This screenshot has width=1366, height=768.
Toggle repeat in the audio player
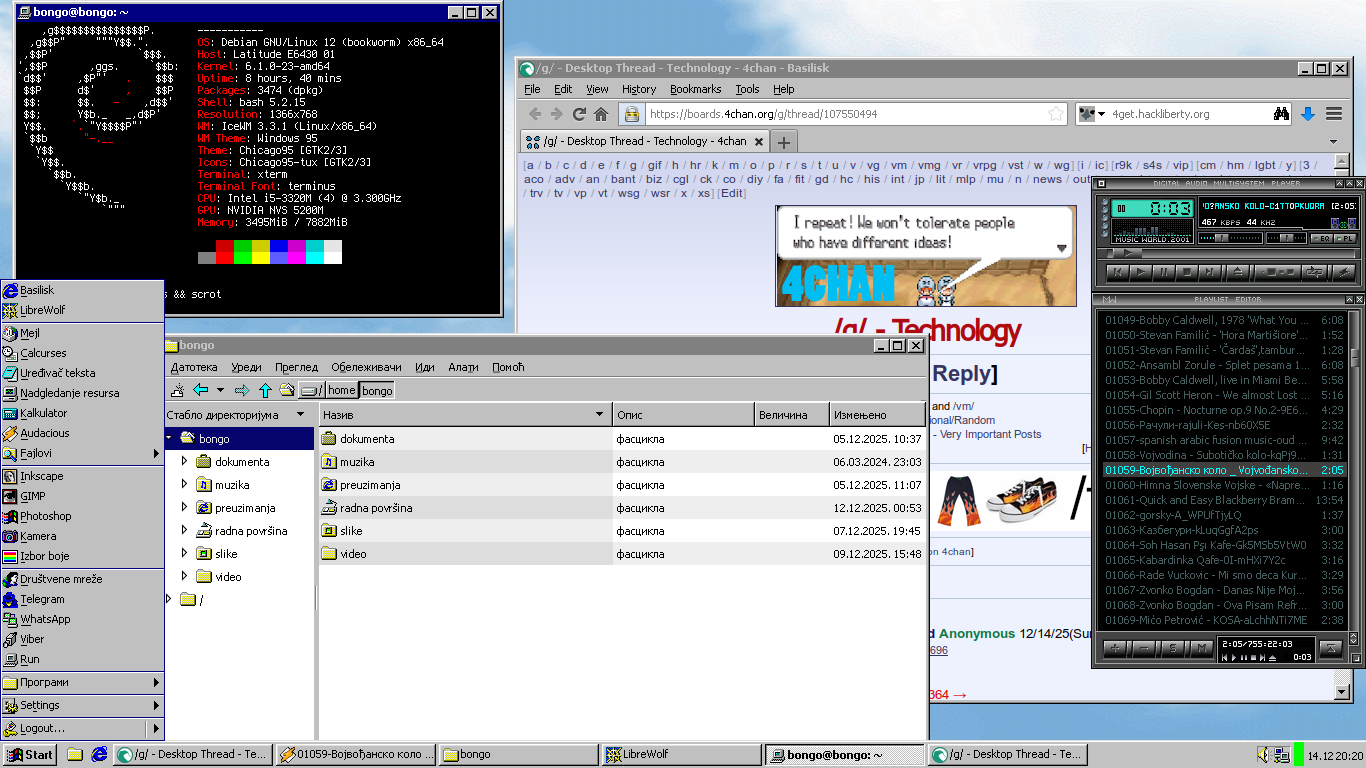point(1315,271)
